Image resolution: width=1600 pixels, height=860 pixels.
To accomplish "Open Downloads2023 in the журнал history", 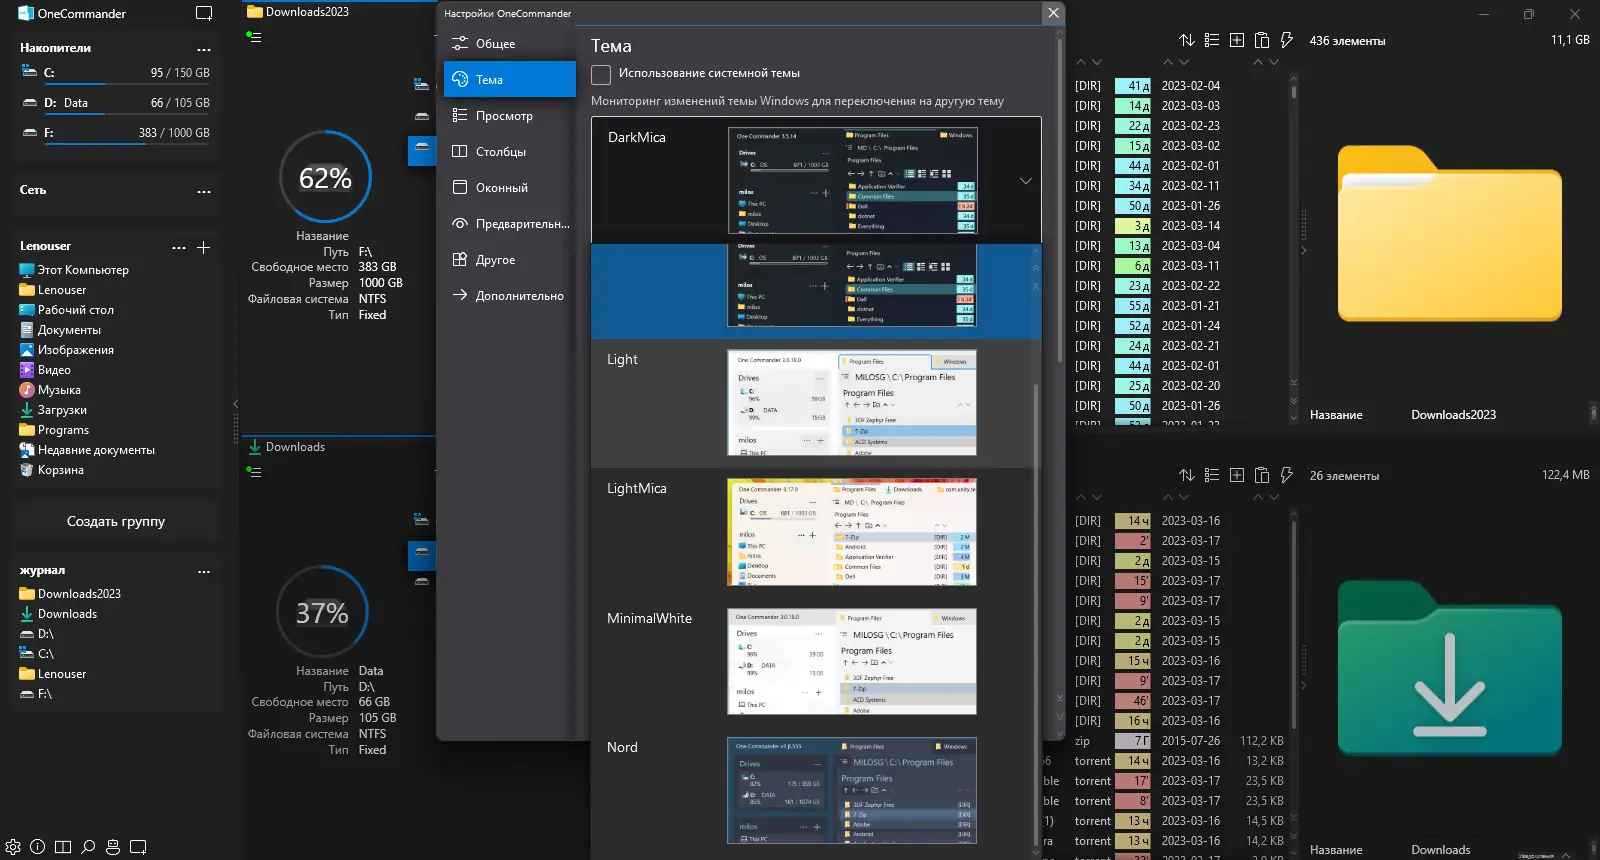I will (x=70, y=594).
